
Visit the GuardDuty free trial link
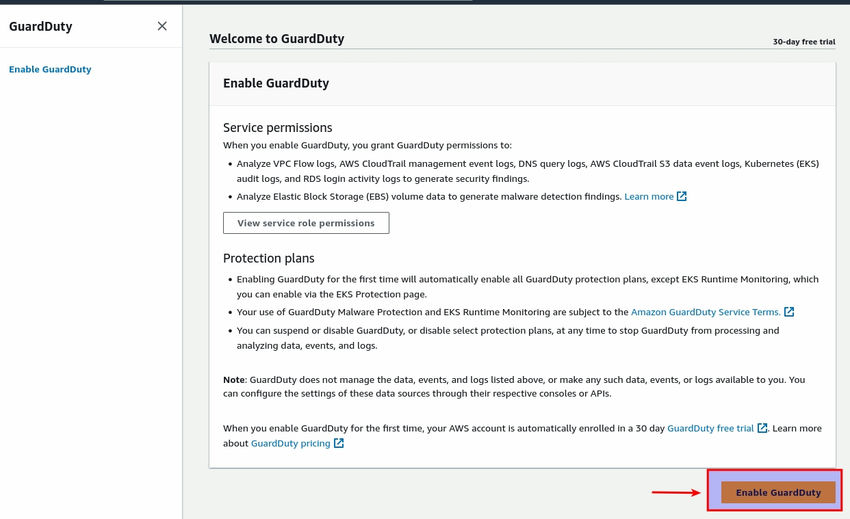coord(710,428)
